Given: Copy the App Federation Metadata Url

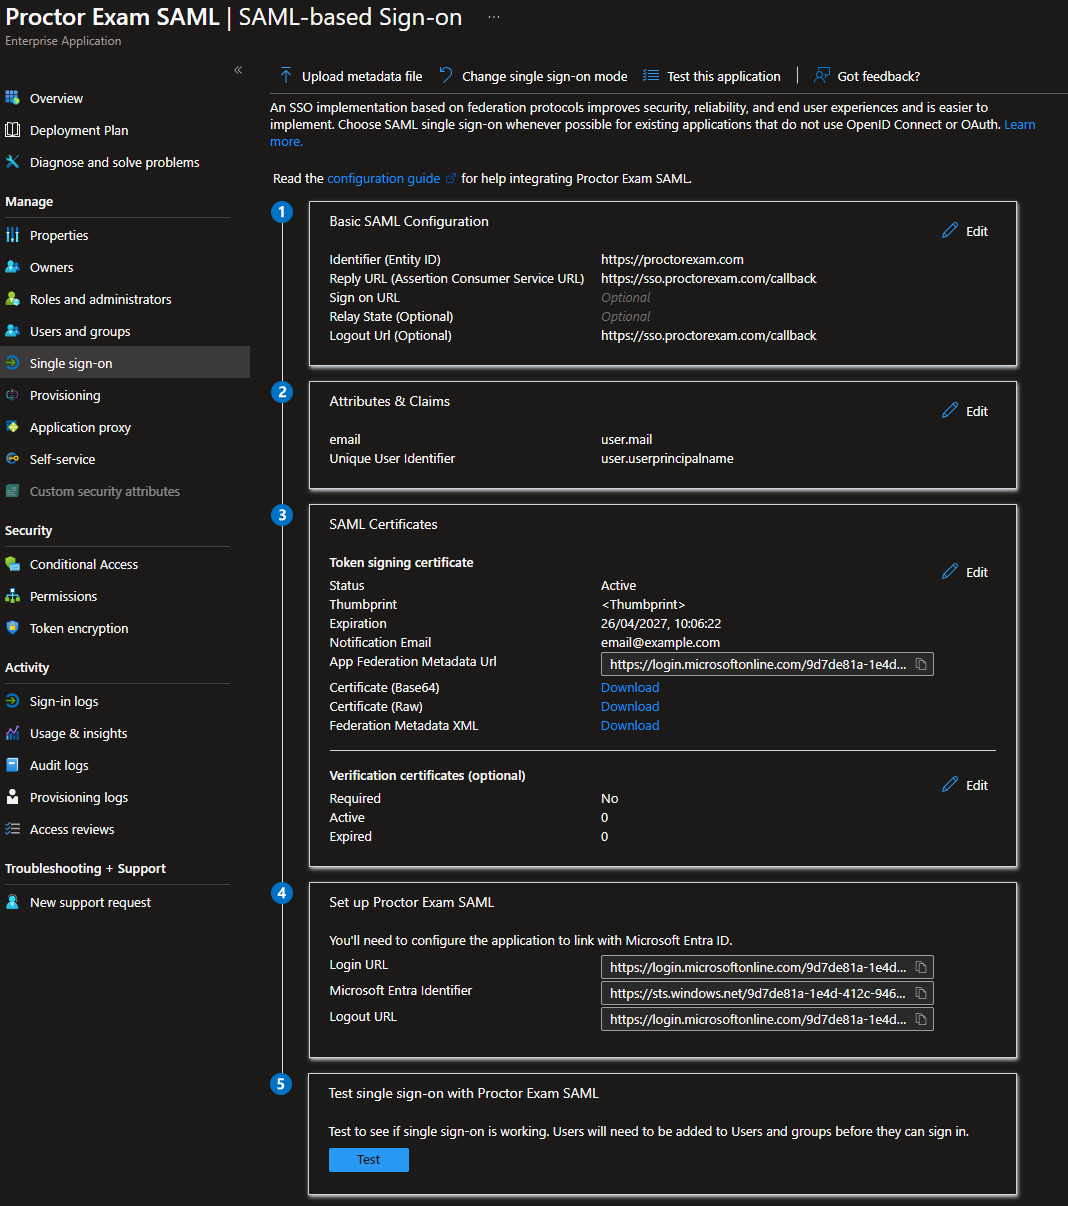Looking at the screenshot, I should (x=922, y=664).
